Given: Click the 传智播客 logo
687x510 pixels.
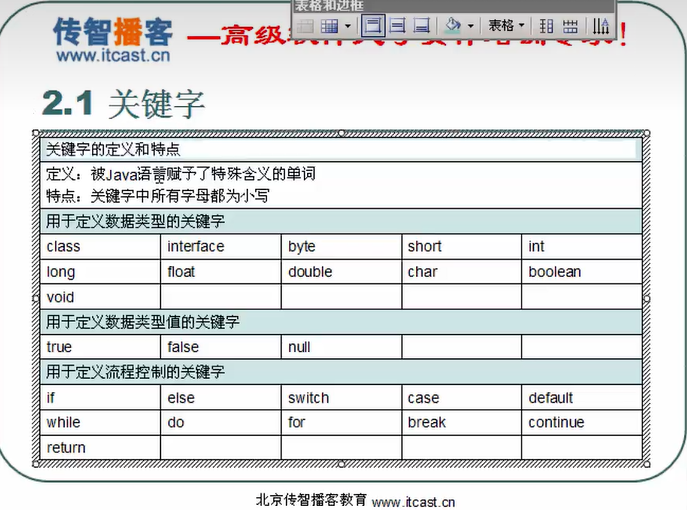Looking at the screenshot, I should tap(113, 32).
